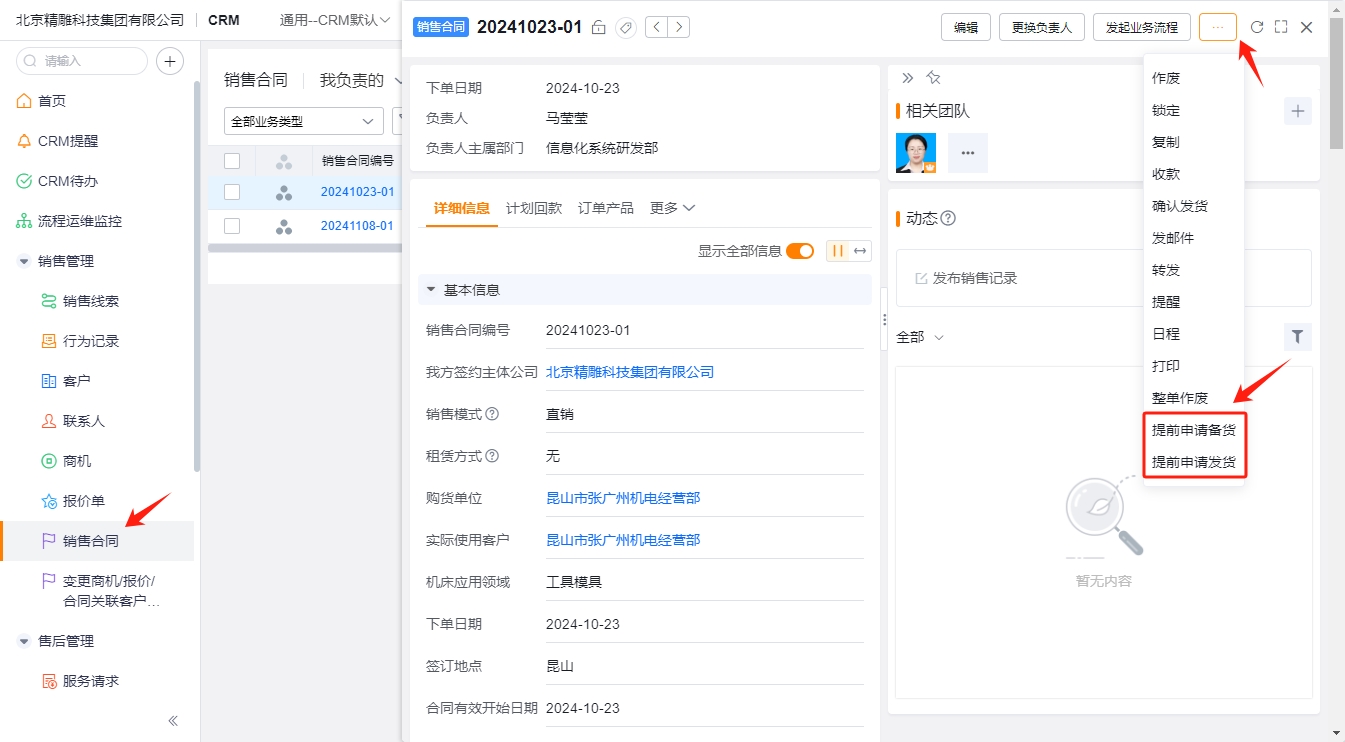Click hierarchy icon in row 20241108-01

click(x=284, y=226)
